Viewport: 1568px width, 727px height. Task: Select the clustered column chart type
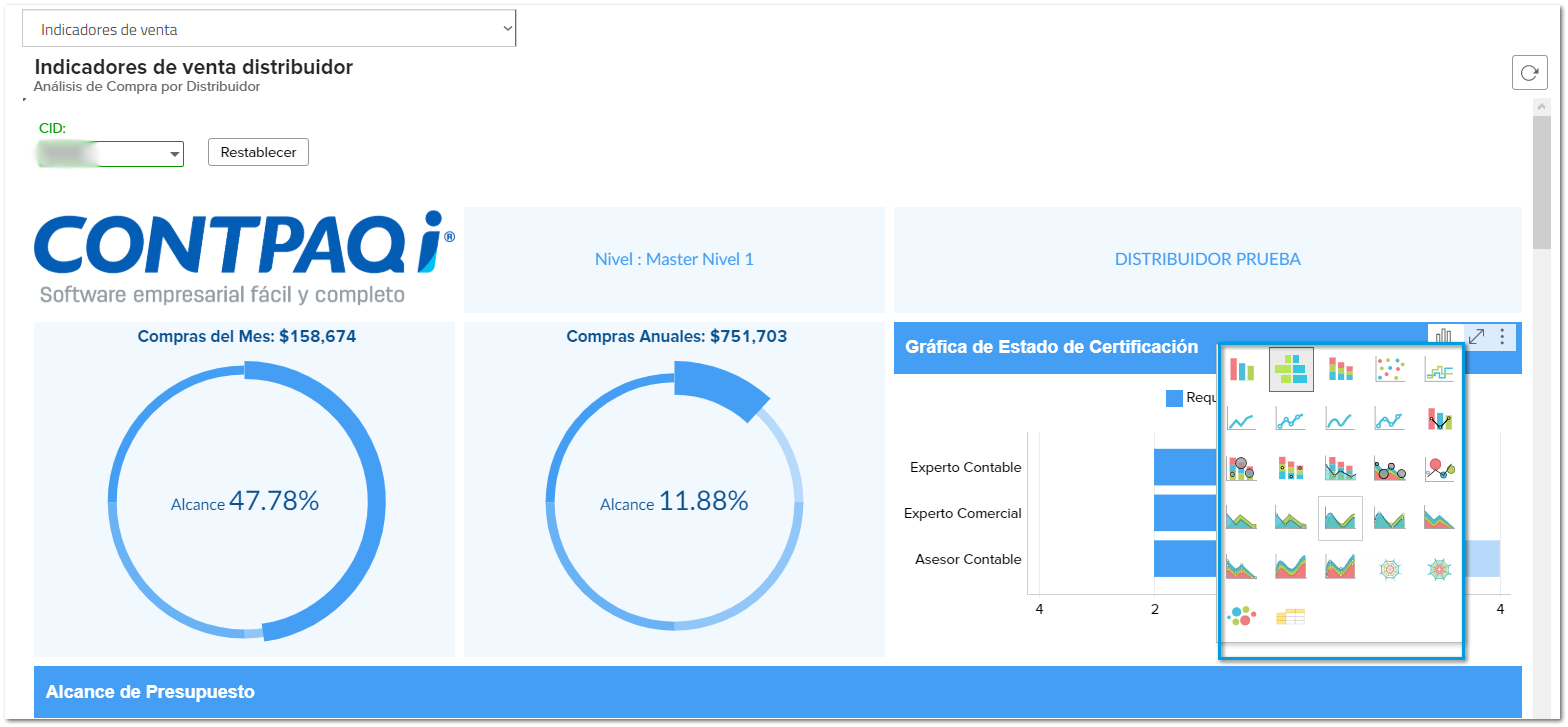(x=1241, y=370)
